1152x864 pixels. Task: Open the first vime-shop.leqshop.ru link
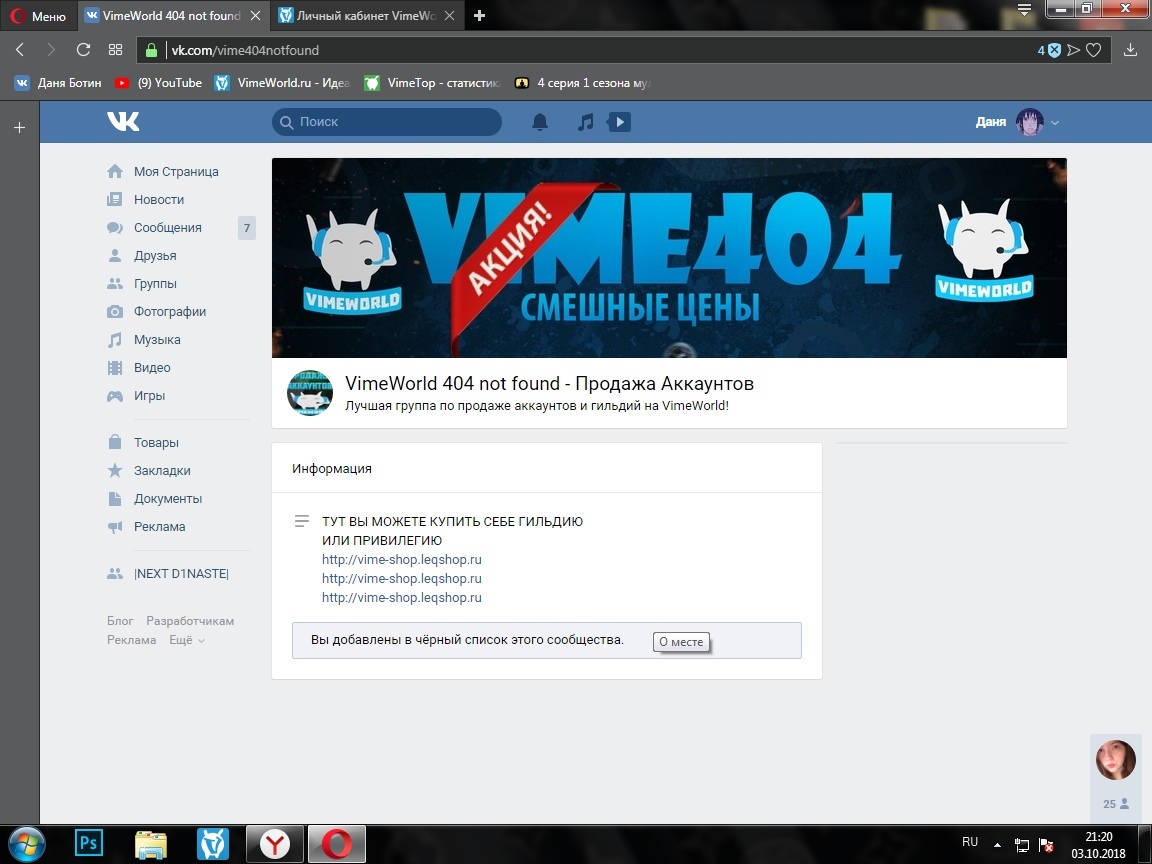pos(401,560)
